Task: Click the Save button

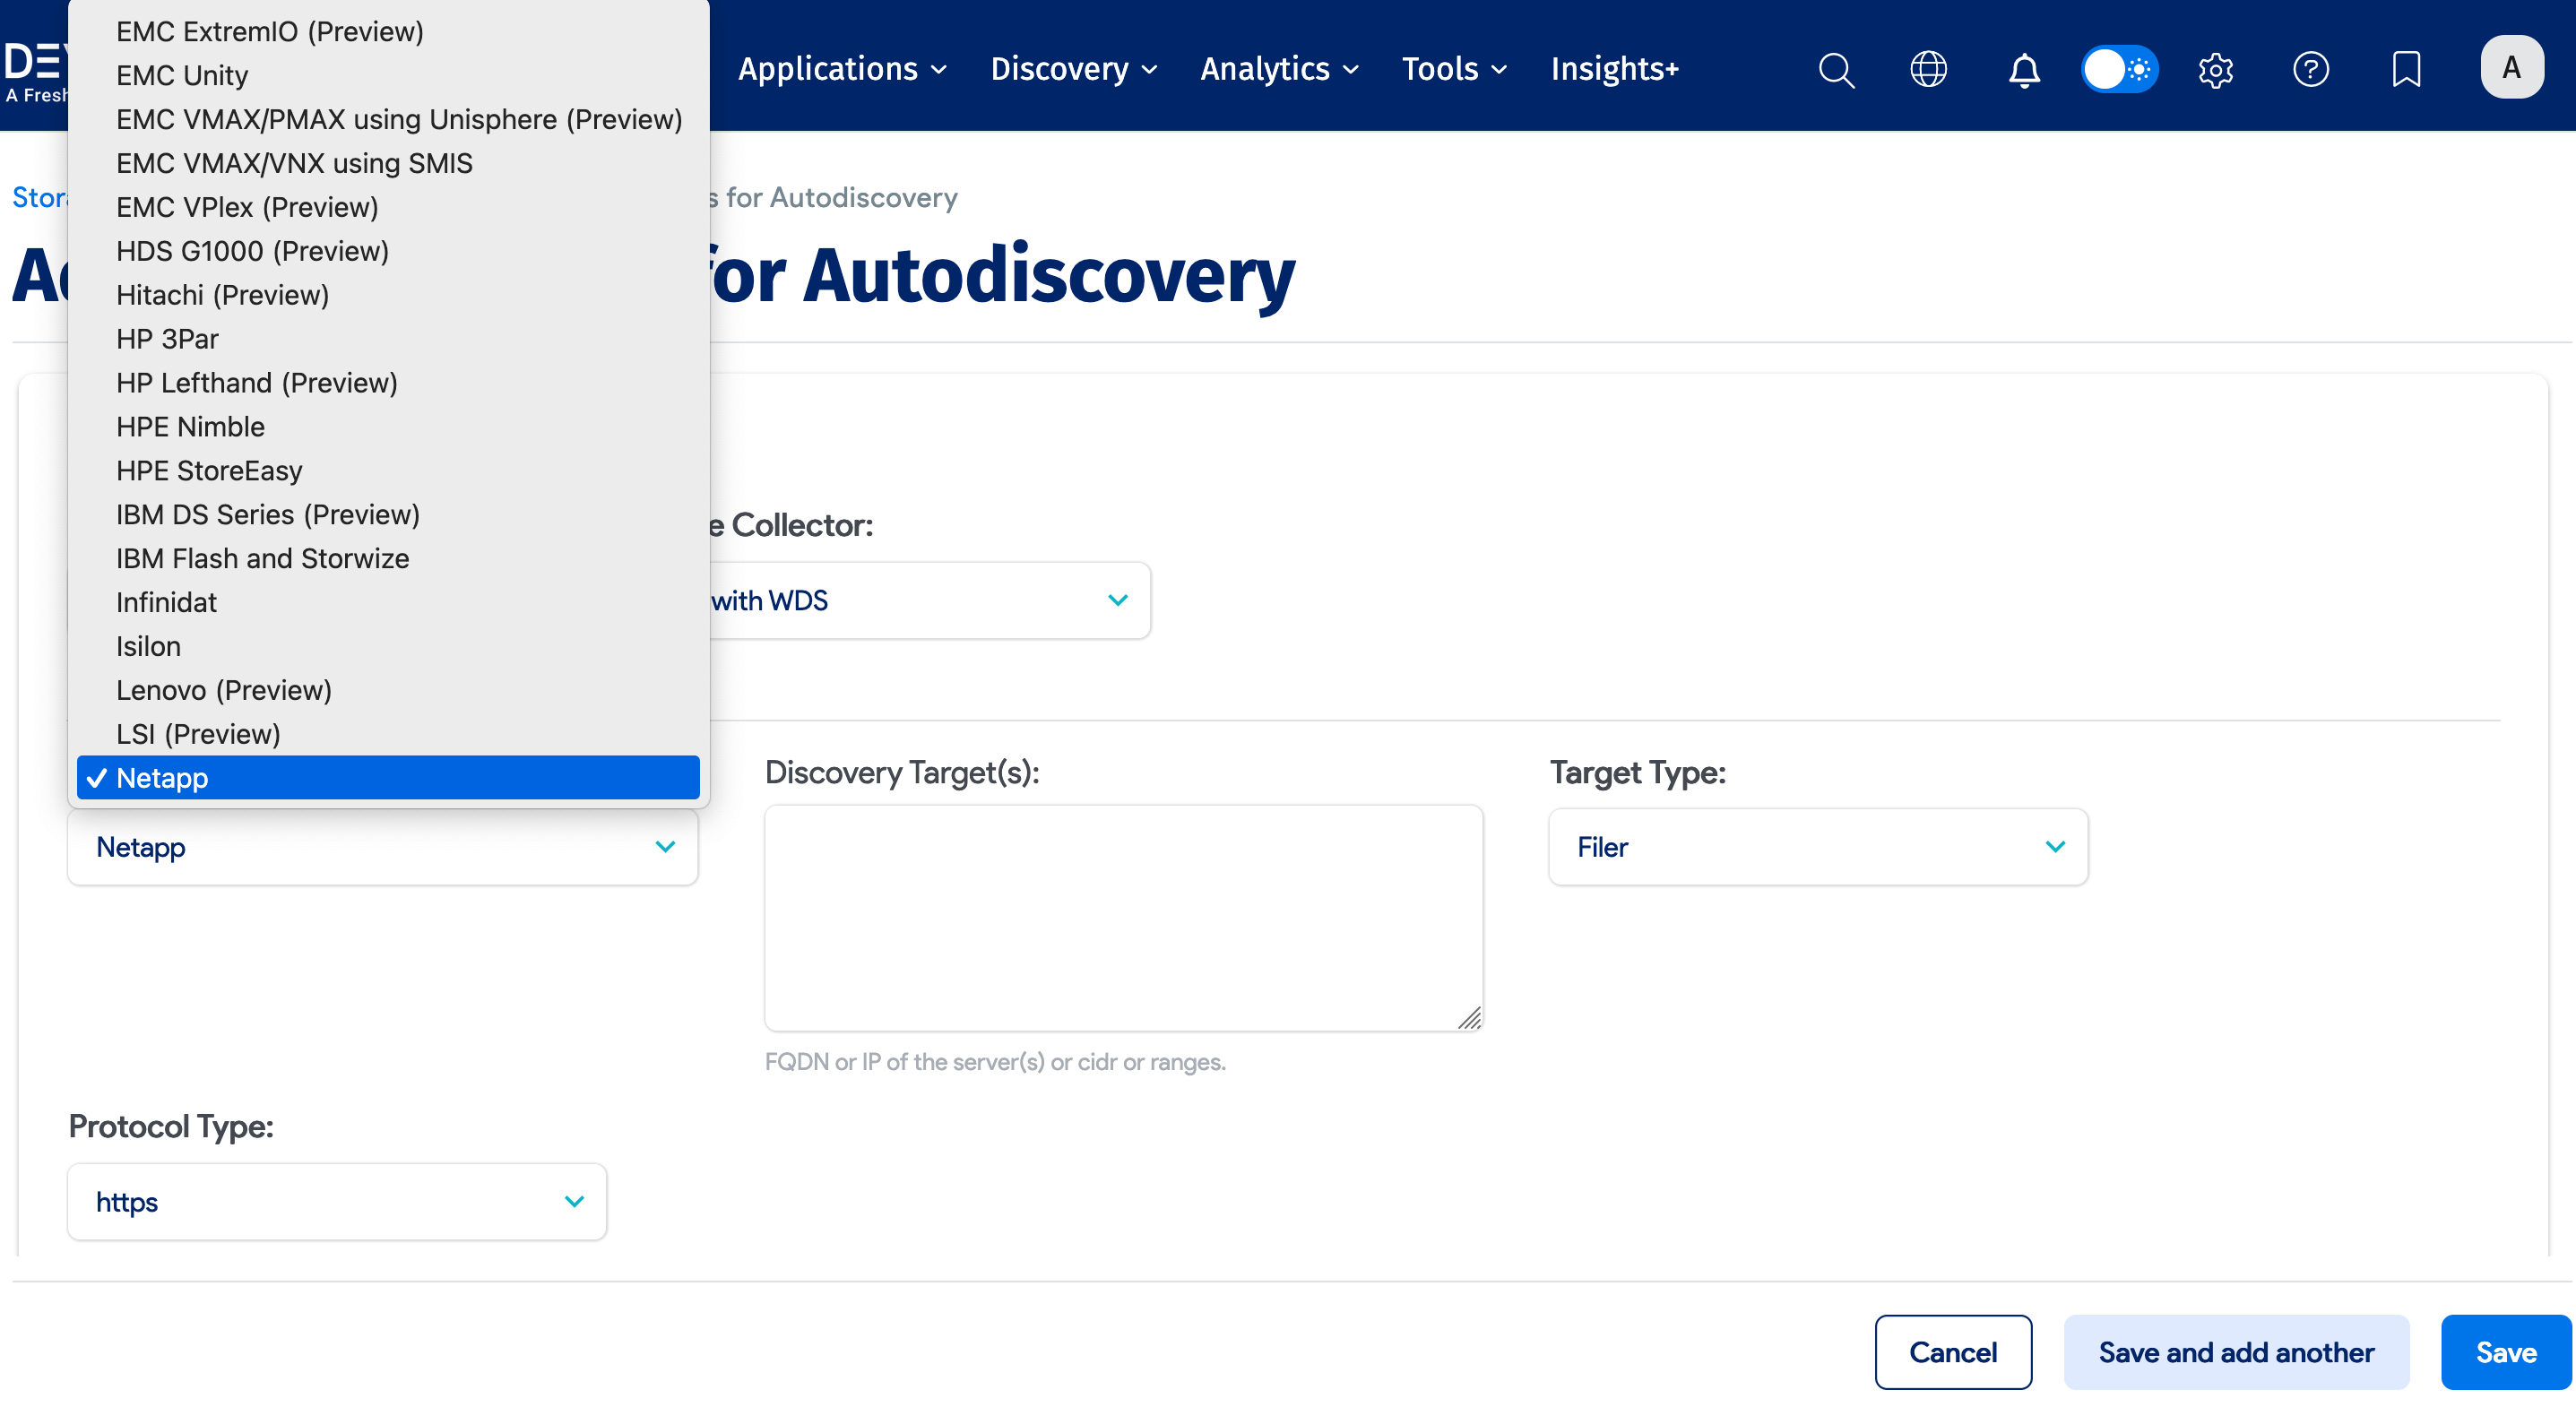Action: tap(2505, 1352)
